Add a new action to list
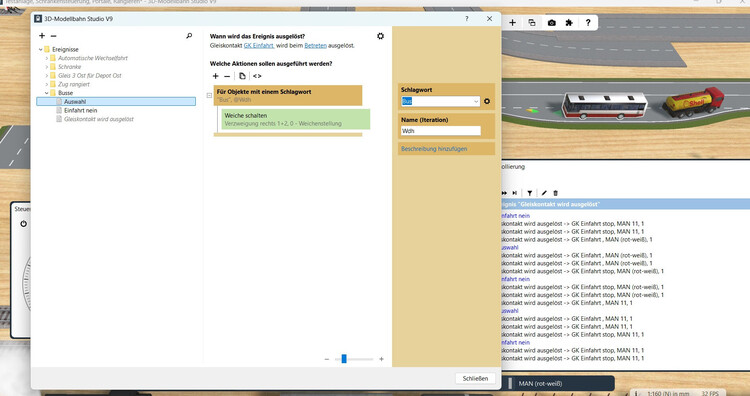 click(216, 76)
